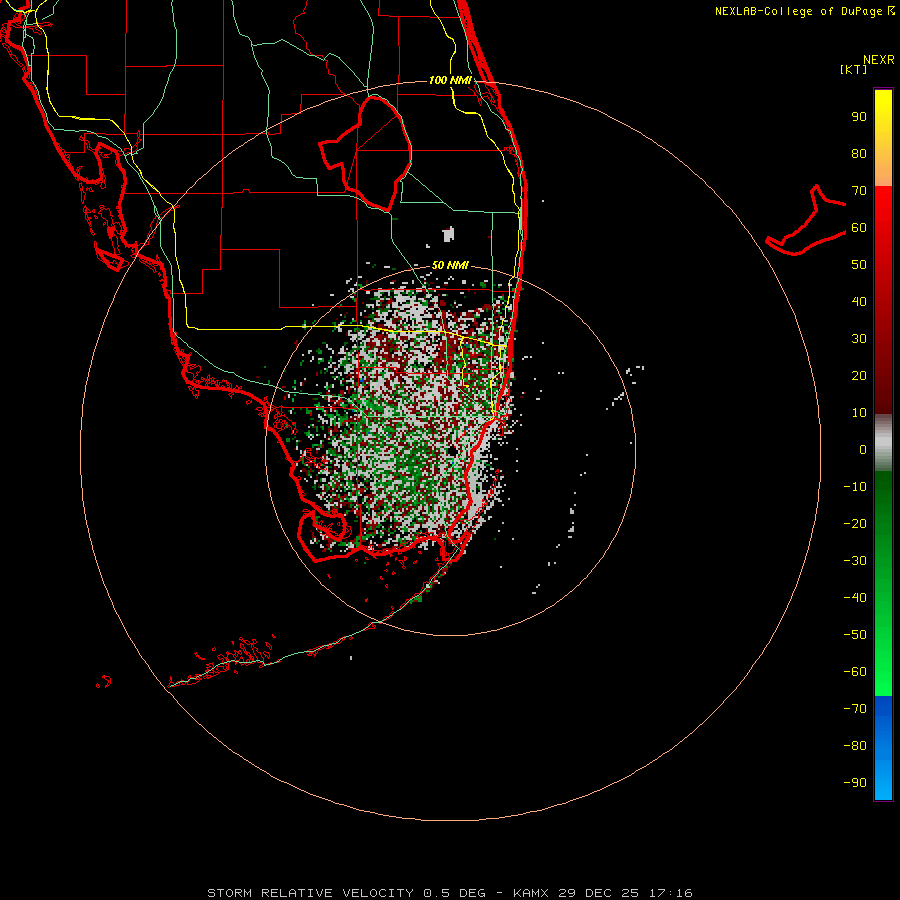
Task: Click the 40 value on the velocity scale
Action: [859, 302]
